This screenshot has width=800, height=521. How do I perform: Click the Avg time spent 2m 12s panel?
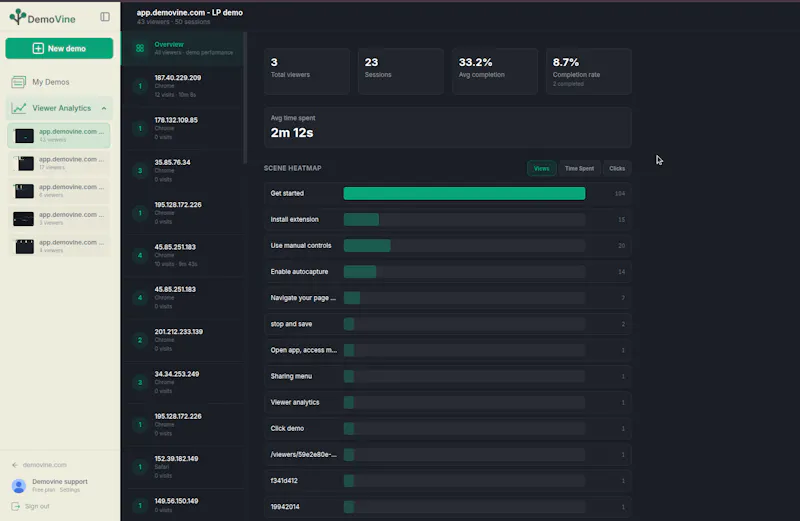448,128
